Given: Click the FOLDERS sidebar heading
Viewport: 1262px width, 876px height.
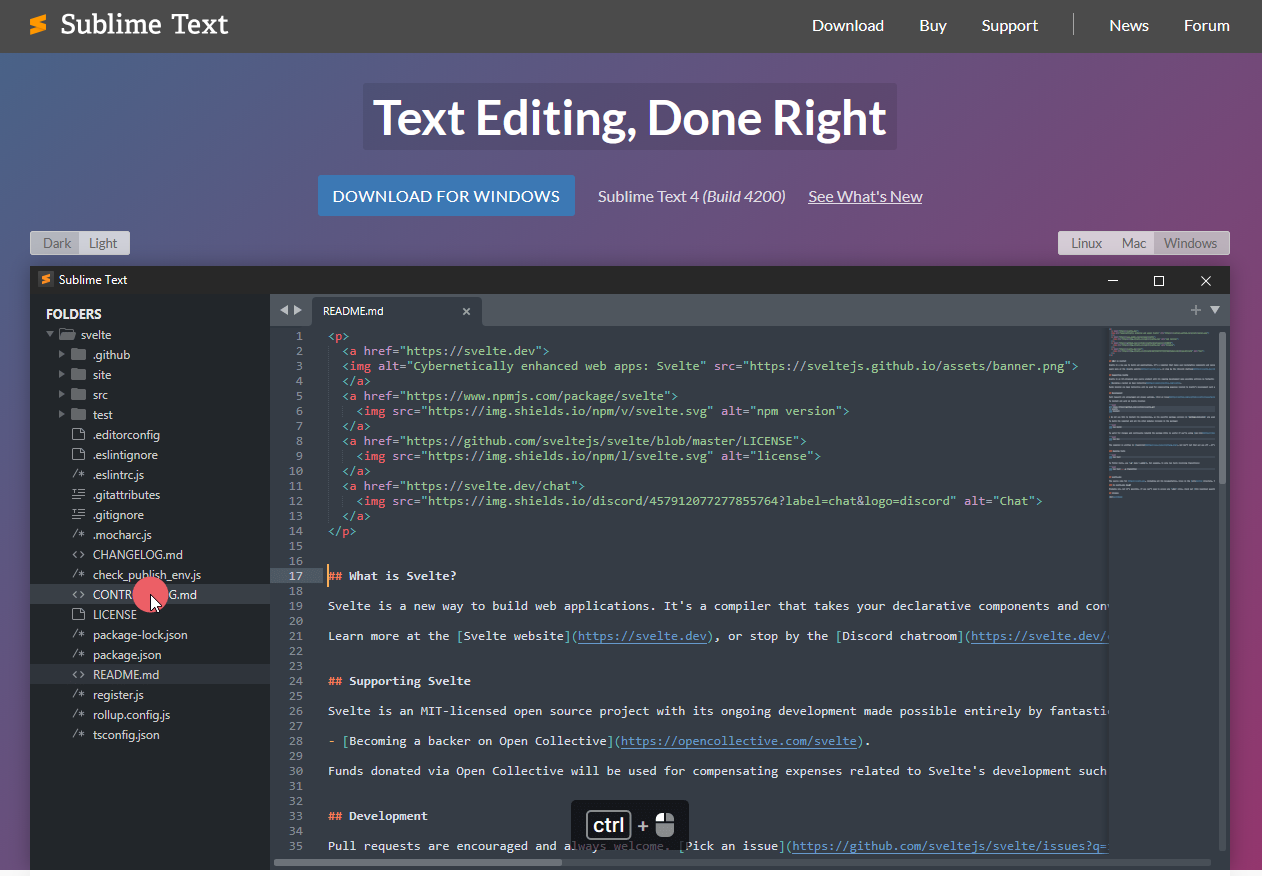Looking at the screenshot, I should click(x=74, y=314).
